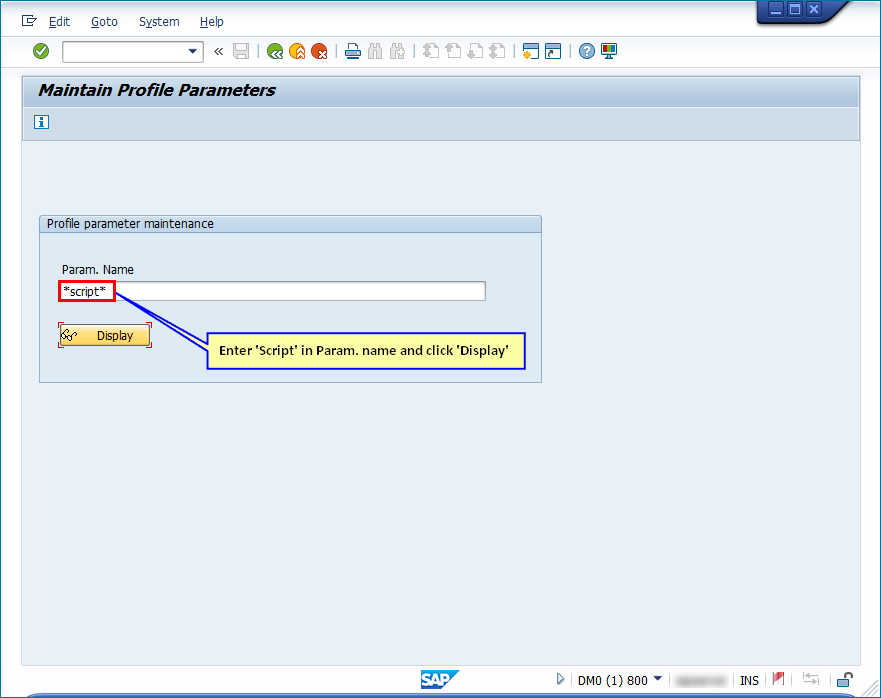The width and height of the screenshot is (881, 698).
Task: Create a new SAP session with the sessions icon
Action: (530, 51)
